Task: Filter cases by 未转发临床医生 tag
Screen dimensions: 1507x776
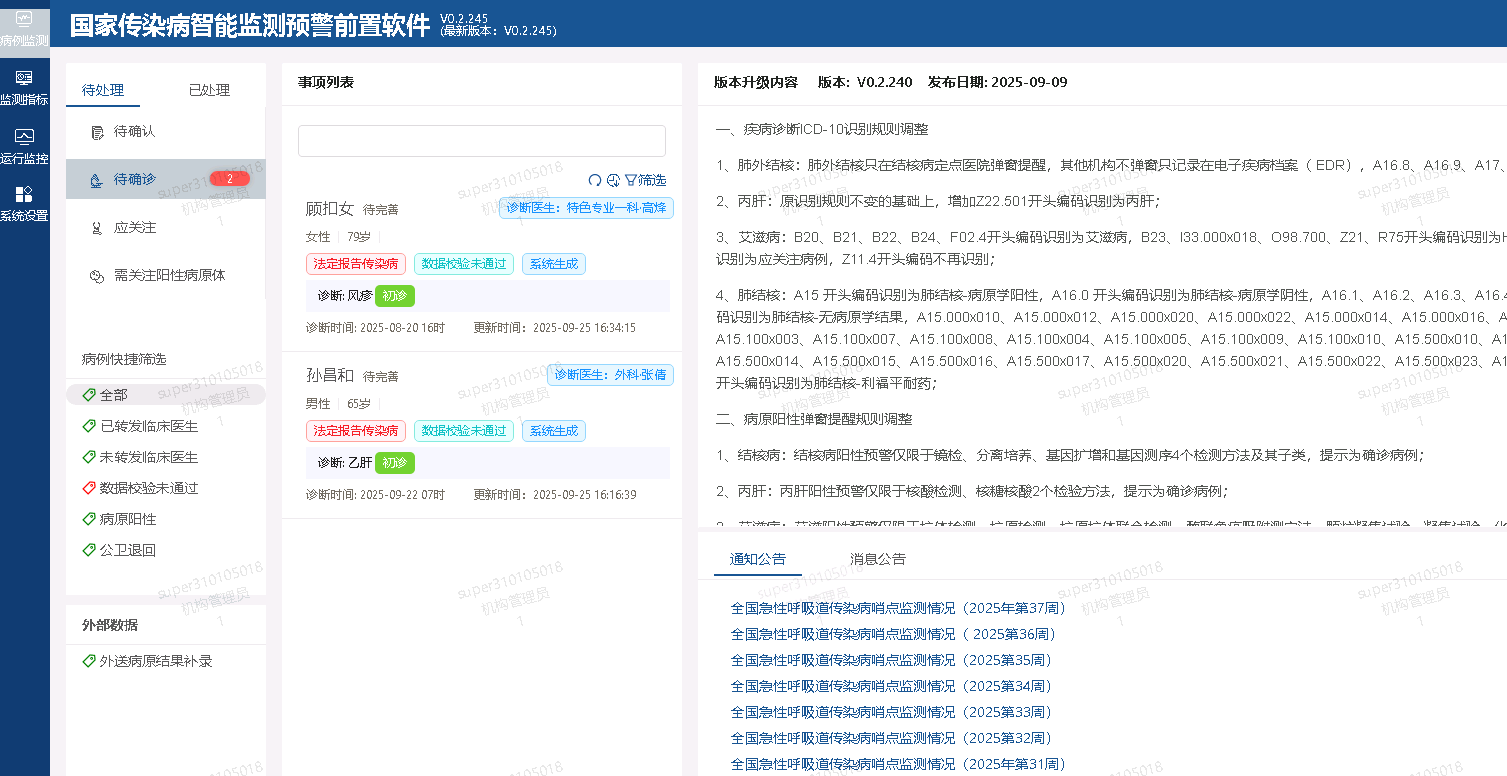Action: 140,457
